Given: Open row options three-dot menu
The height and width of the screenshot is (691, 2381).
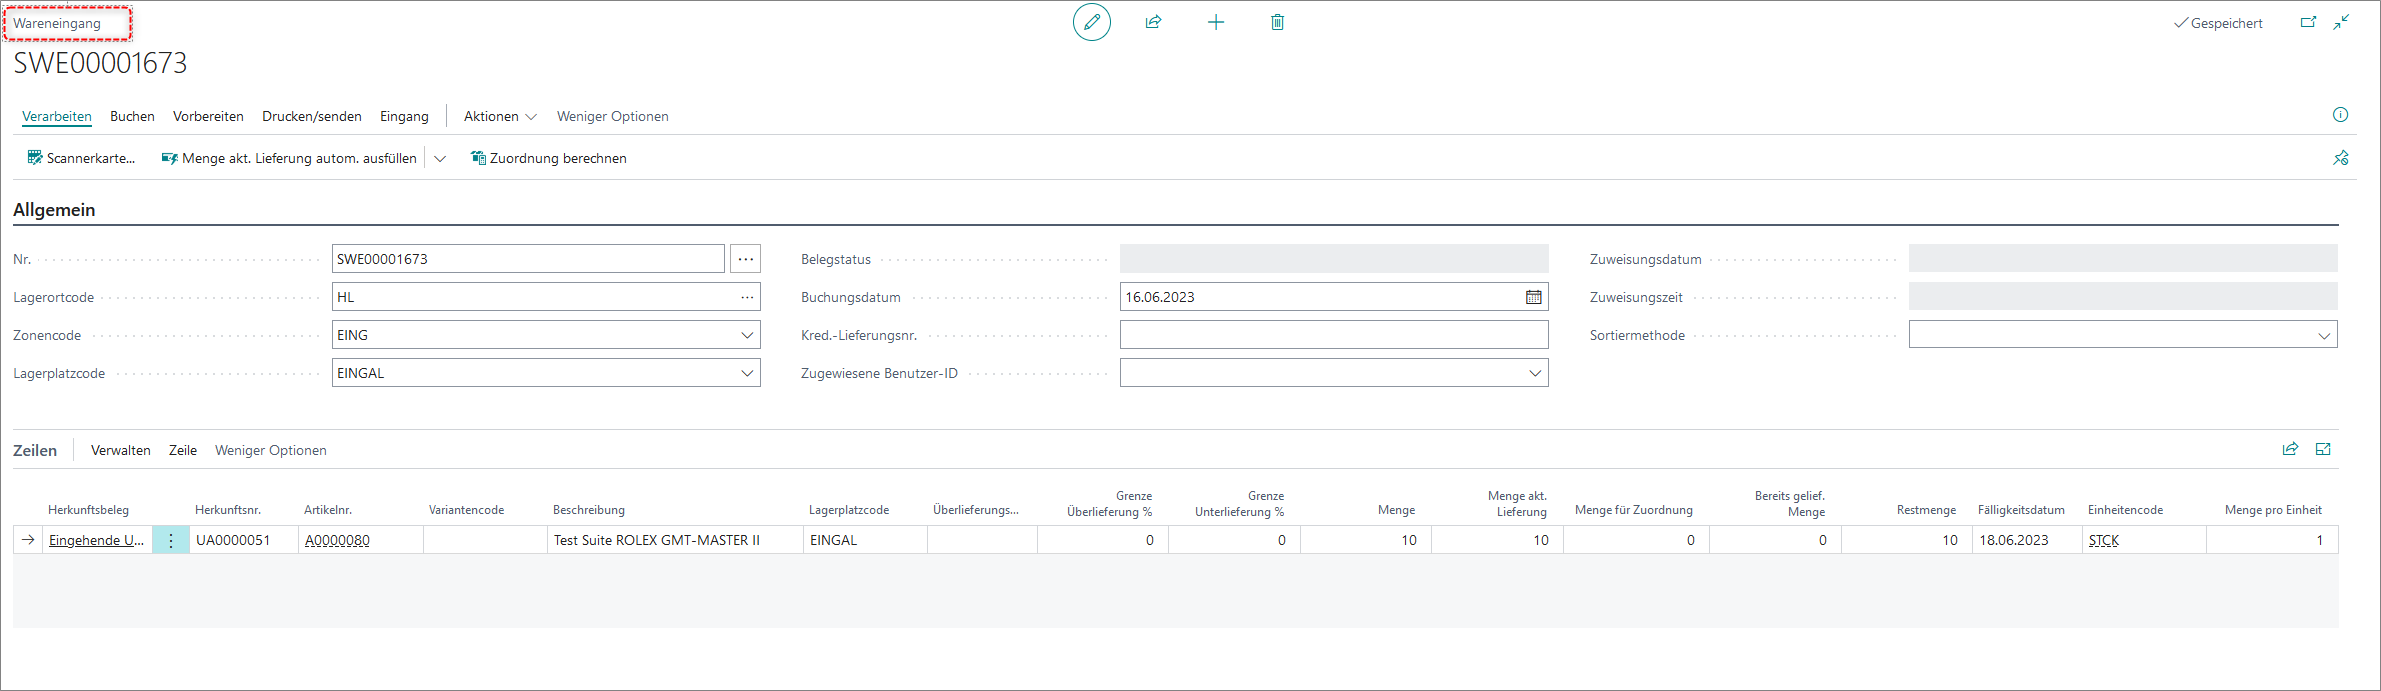Looking at the screenshot, I should click(x=171, y=540).
